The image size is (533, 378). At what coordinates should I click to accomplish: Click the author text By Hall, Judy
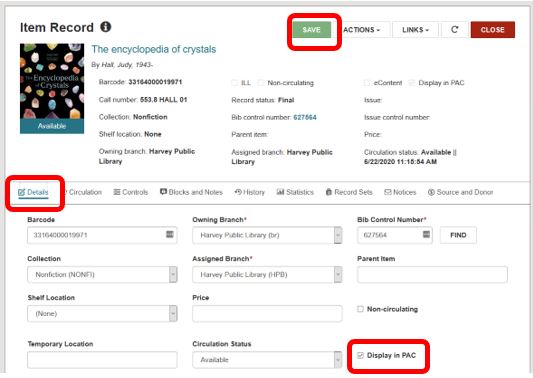122,65
